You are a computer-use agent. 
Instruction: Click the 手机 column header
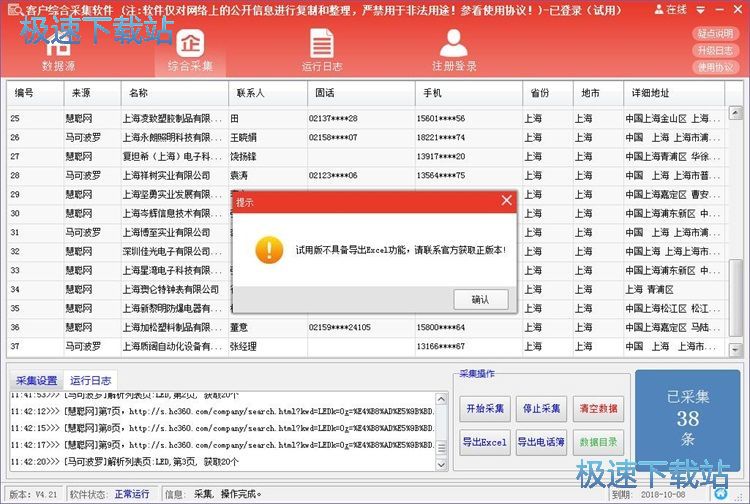pos(469,93)
